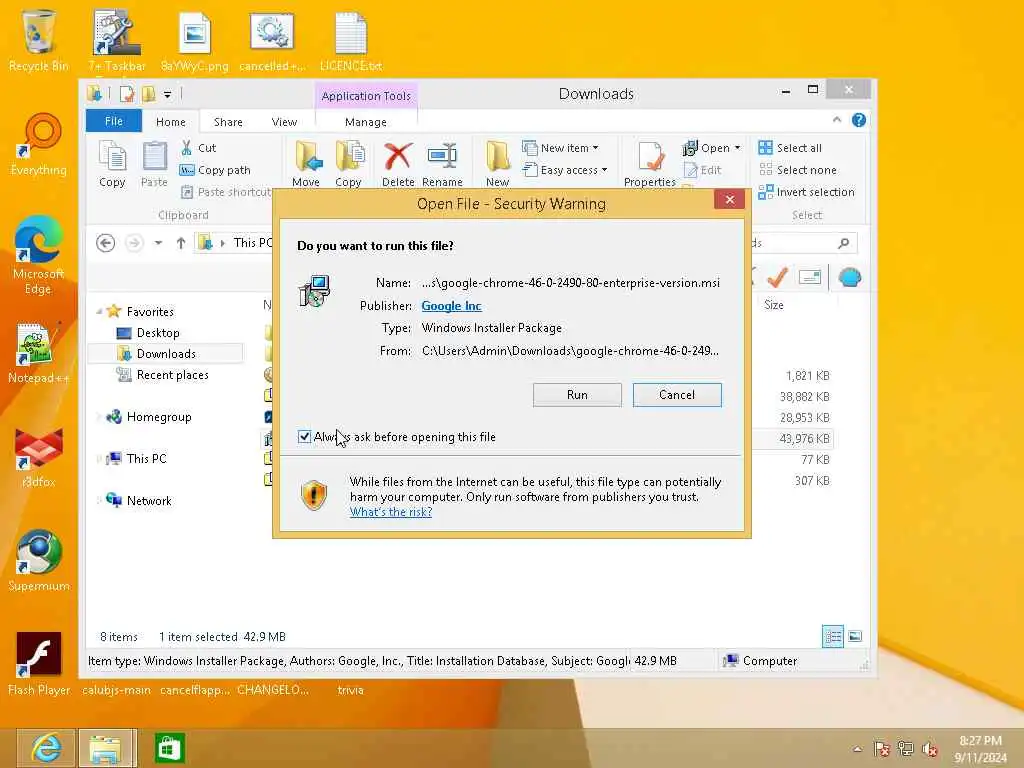This screenshot has height=768, width=1024.
Task: Click the blue shell toolbar icon
Action: pyautogui.click(x=849, y=278)
